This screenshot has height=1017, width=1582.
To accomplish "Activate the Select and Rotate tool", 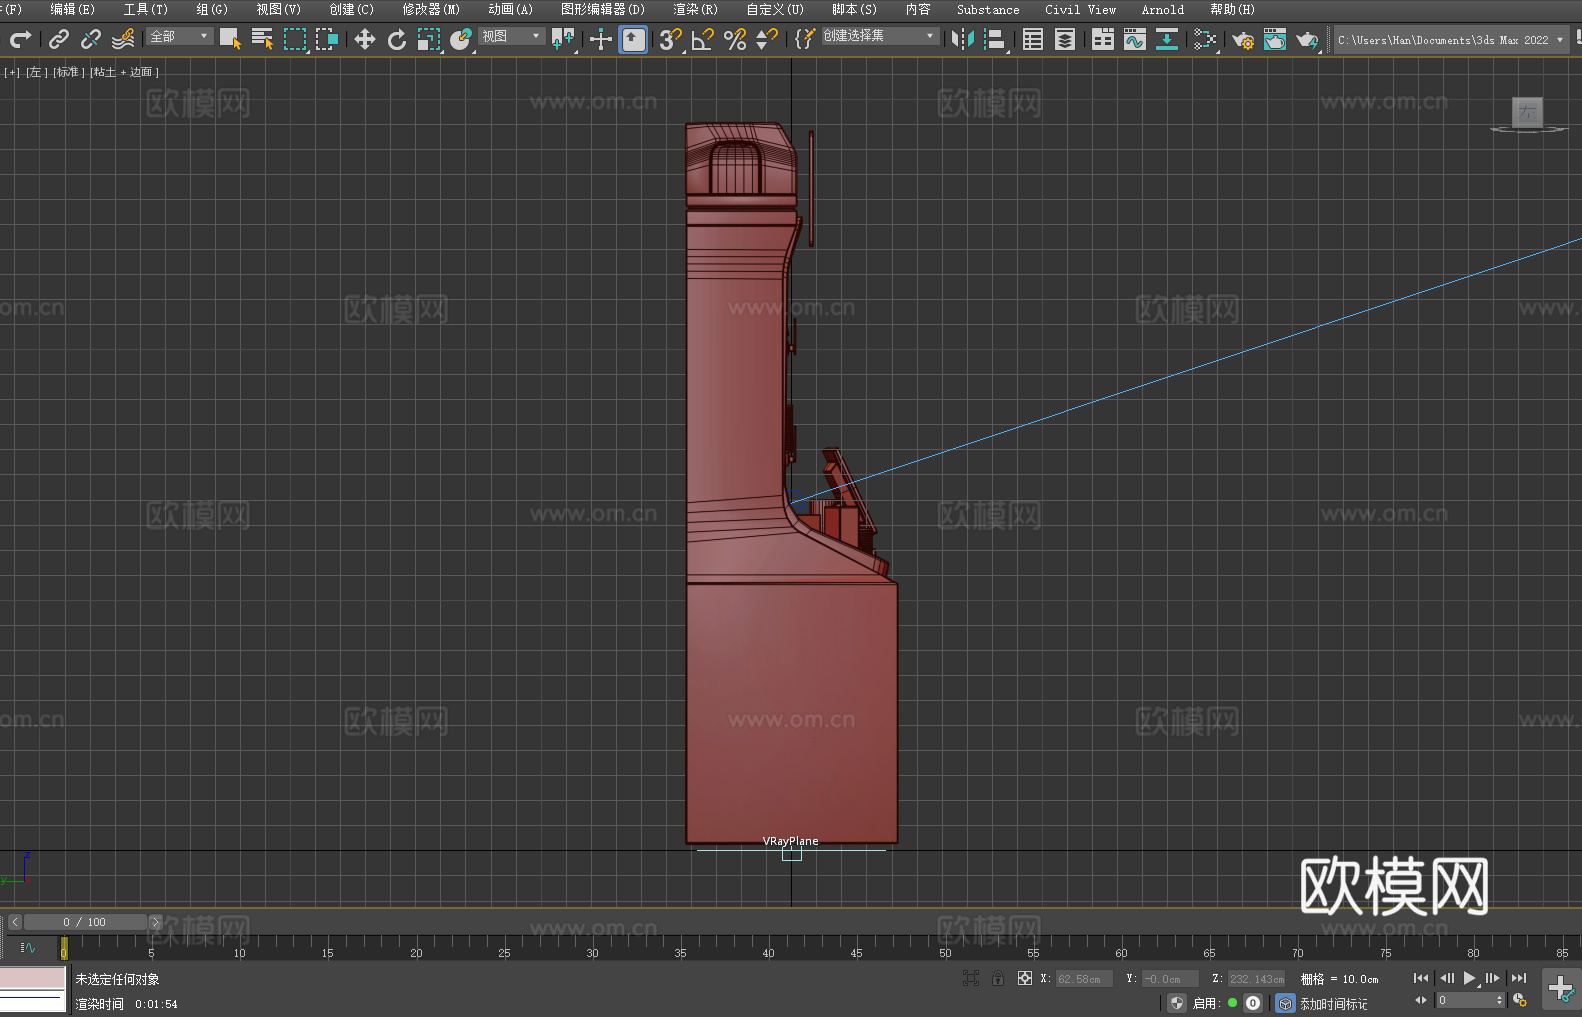I will click(397, 39).
